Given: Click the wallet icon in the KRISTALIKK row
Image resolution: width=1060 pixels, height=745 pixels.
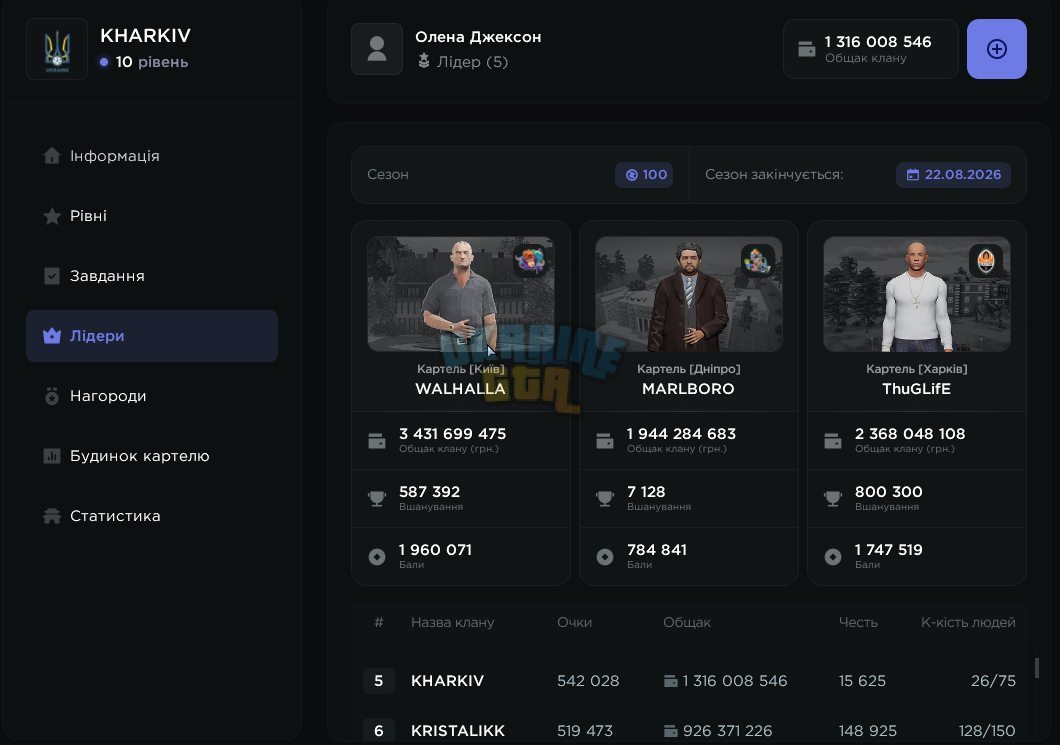Looking at the screenshot, I should click(671, 731).
